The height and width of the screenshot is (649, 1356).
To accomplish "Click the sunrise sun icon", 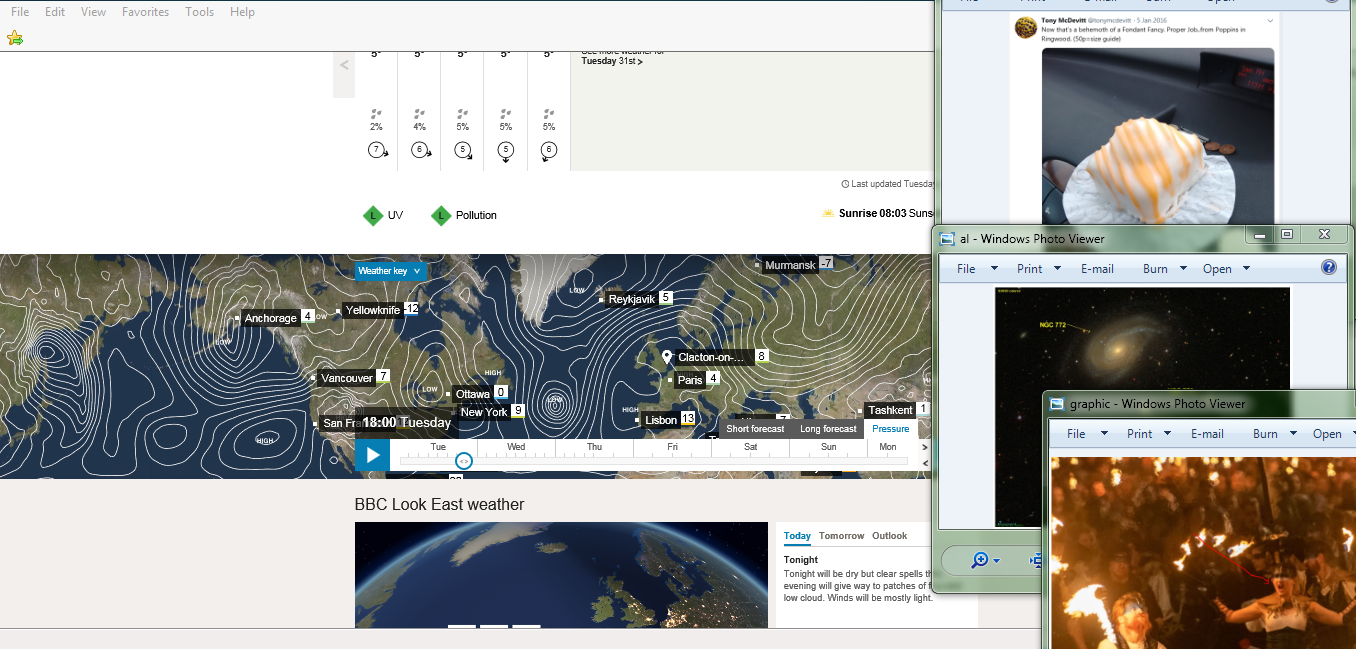I will pos(828,214).
